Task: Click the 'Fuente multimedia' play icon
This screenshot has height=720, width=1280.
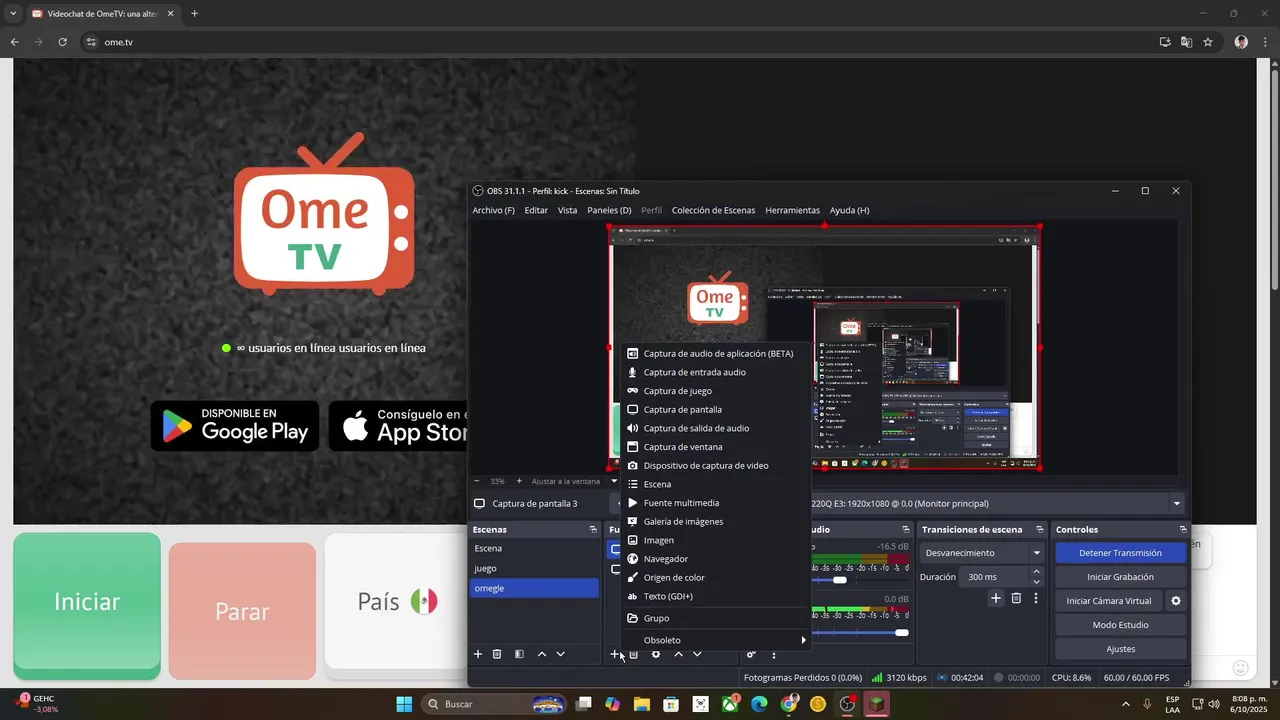Action: click(632, 503)
